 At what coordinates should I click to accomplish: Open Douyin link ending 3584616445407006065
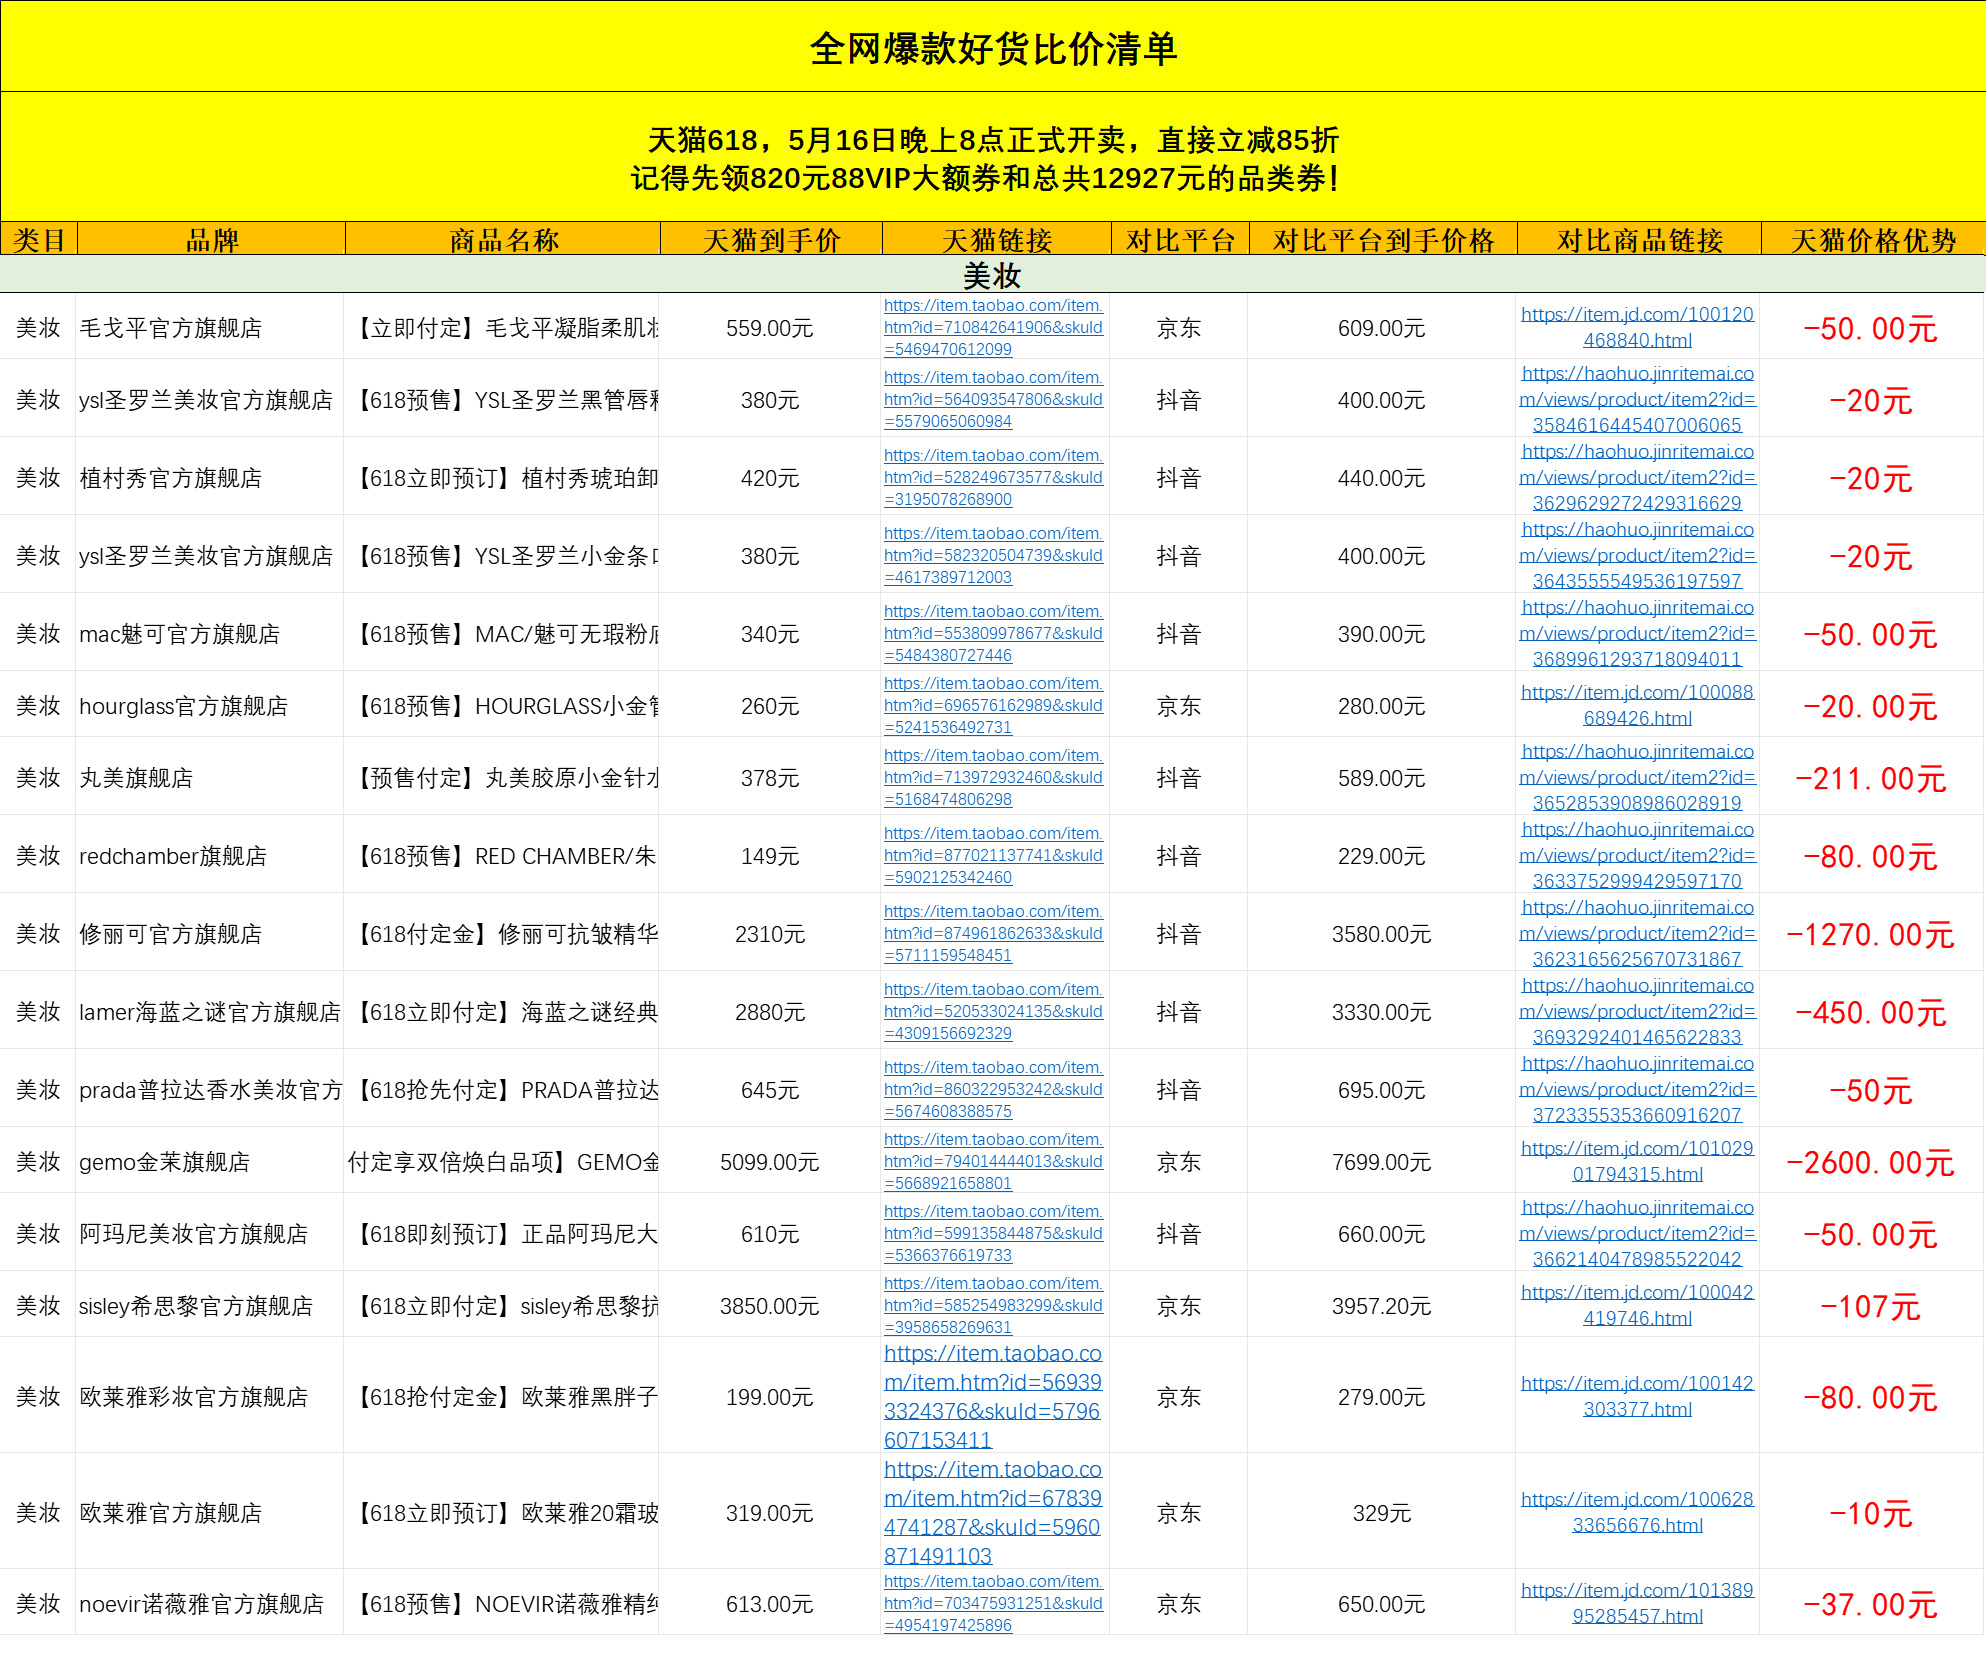click(x=1637, y=399)
